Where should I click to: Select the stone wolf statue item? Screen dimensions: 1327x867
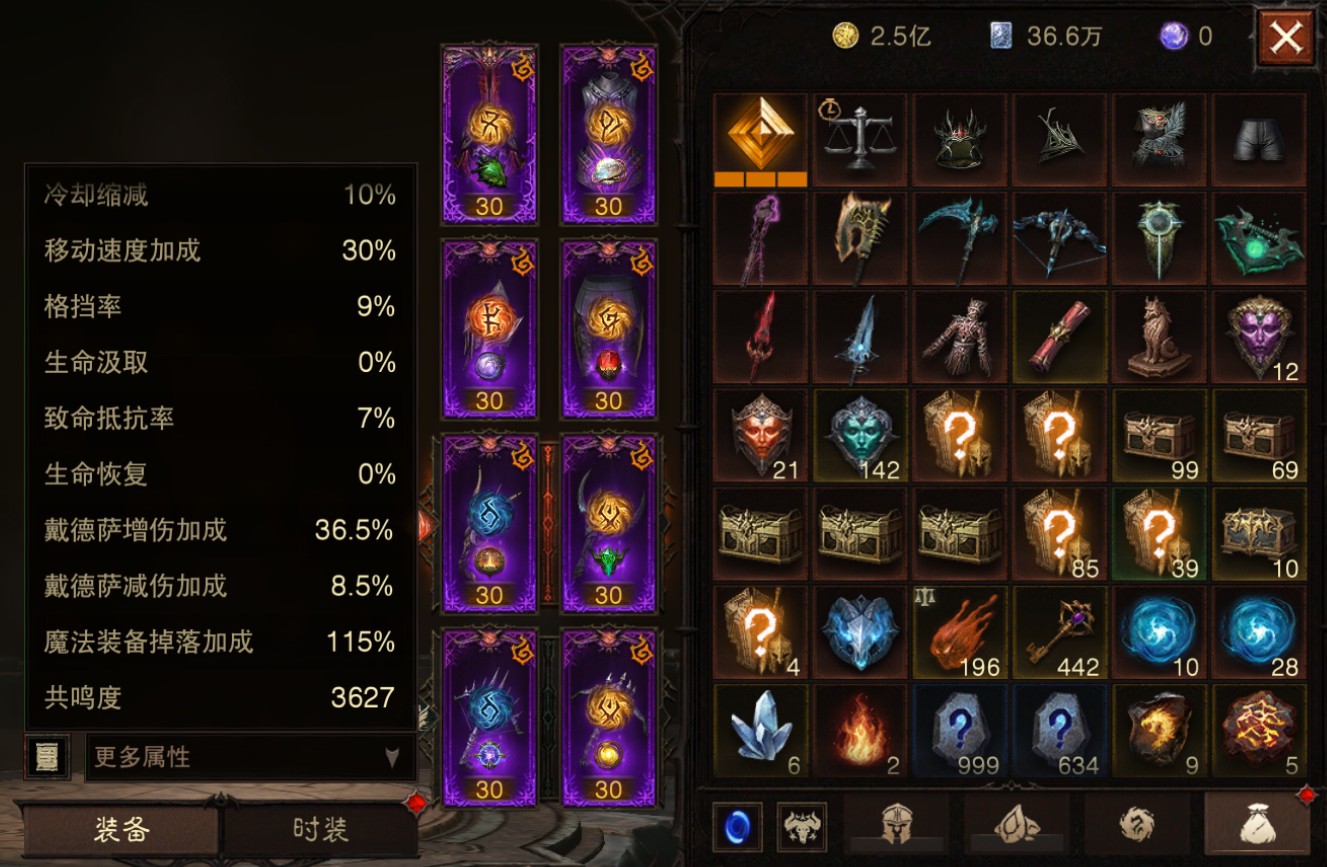pyautogui.click(x=1159, y=337)
